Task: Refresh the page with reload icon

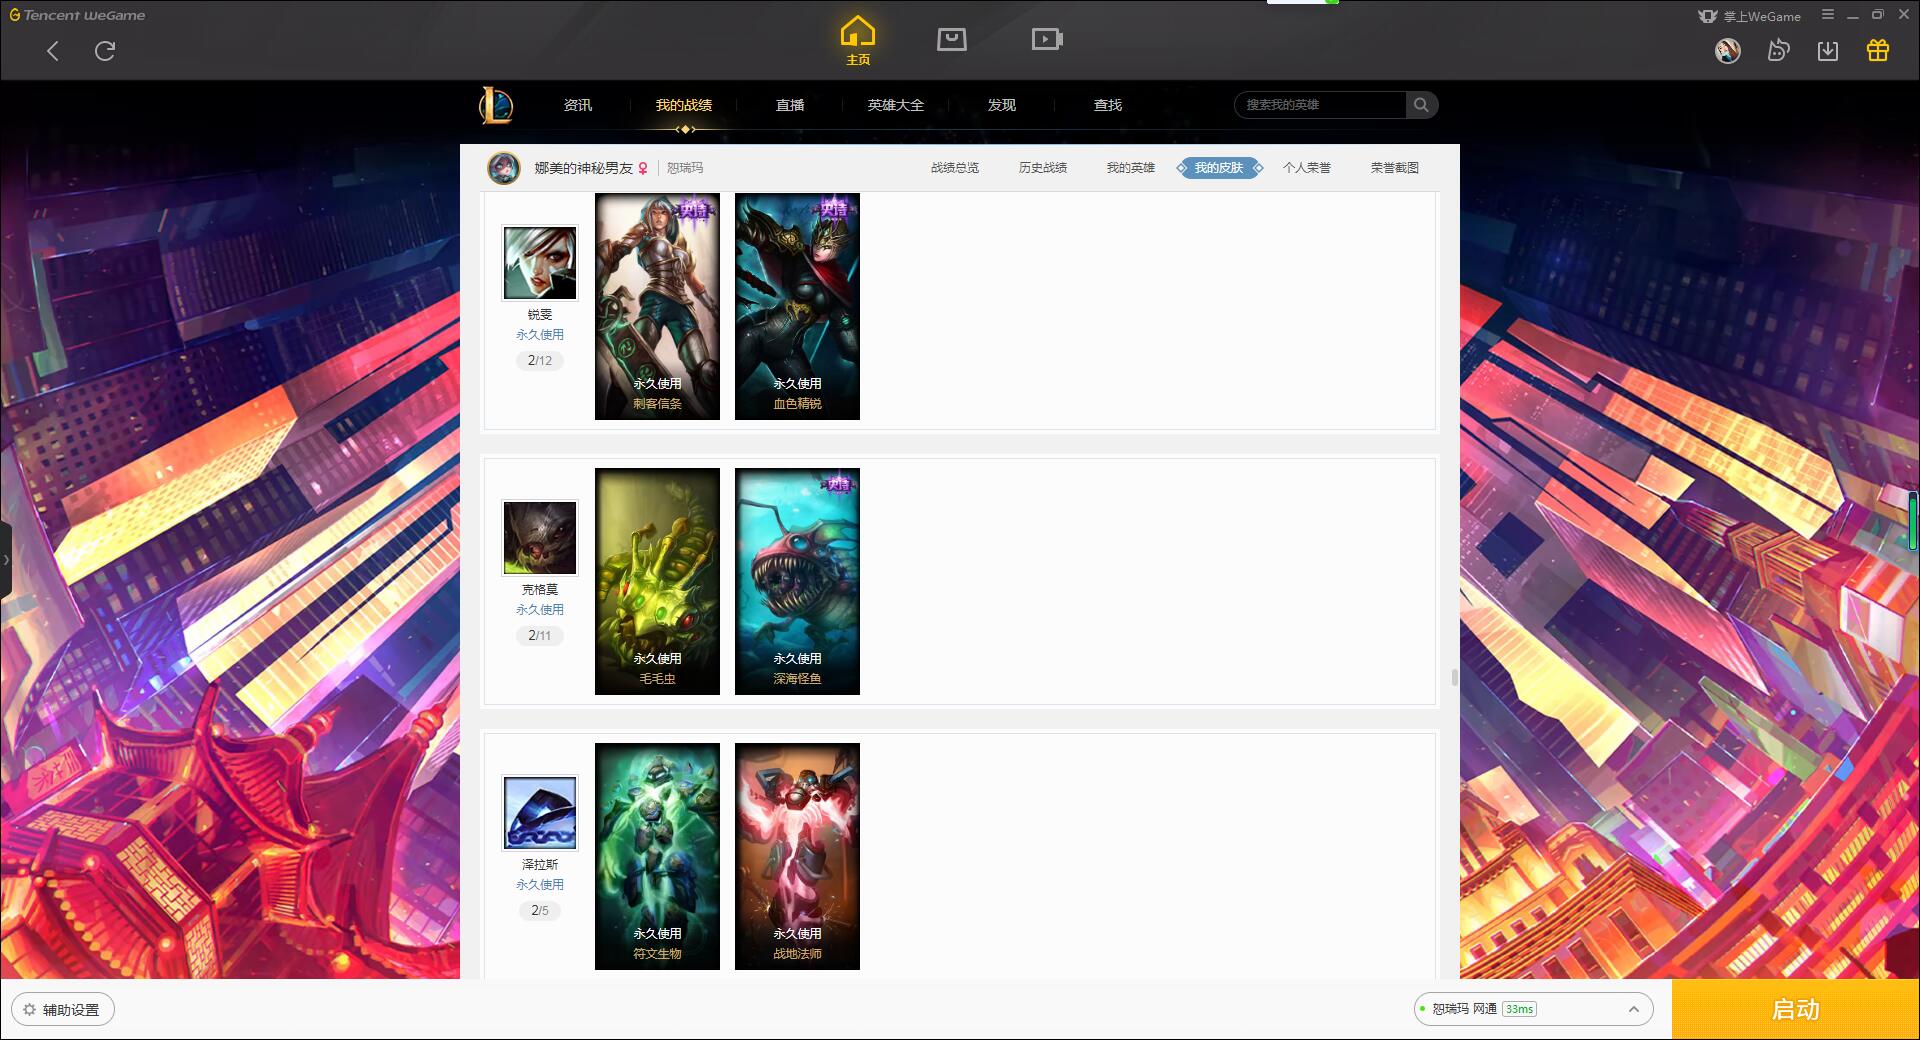Action: click(105, 51)
